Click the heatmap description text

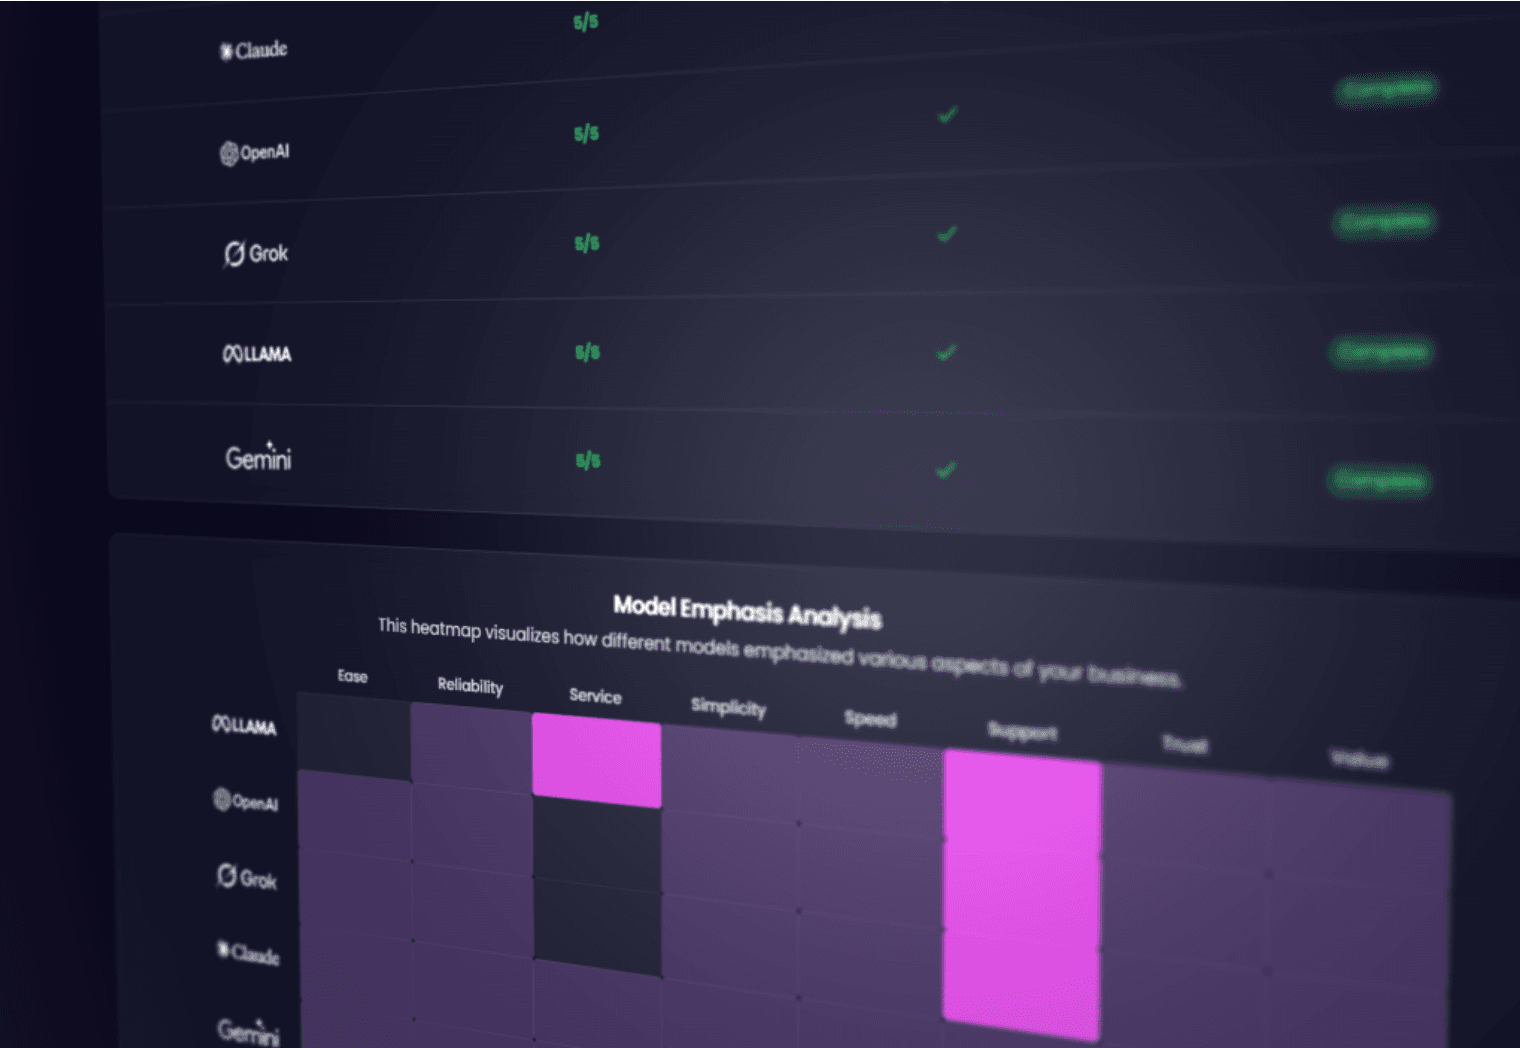click(x=780, y=652)
